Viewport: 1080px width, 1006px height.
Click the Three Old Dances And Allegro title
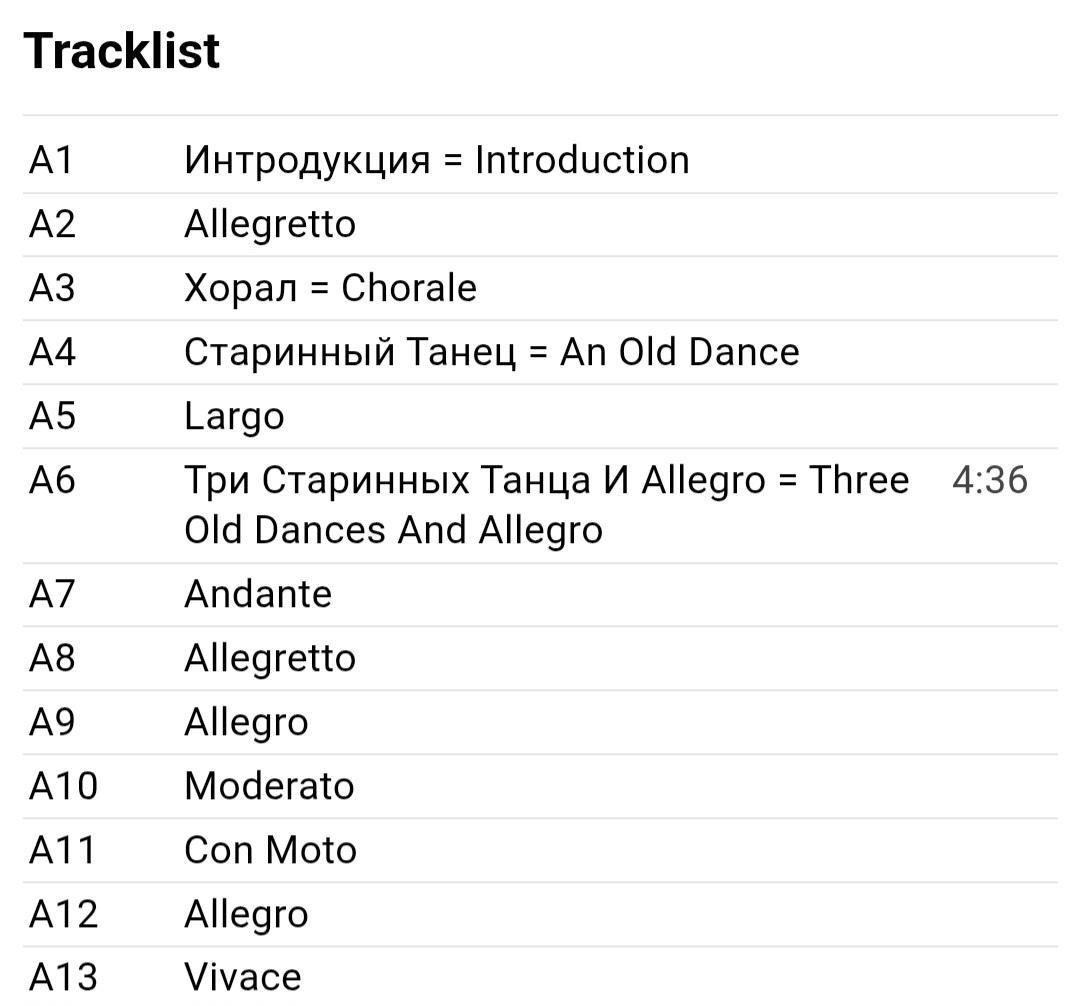tap(546, 504)
